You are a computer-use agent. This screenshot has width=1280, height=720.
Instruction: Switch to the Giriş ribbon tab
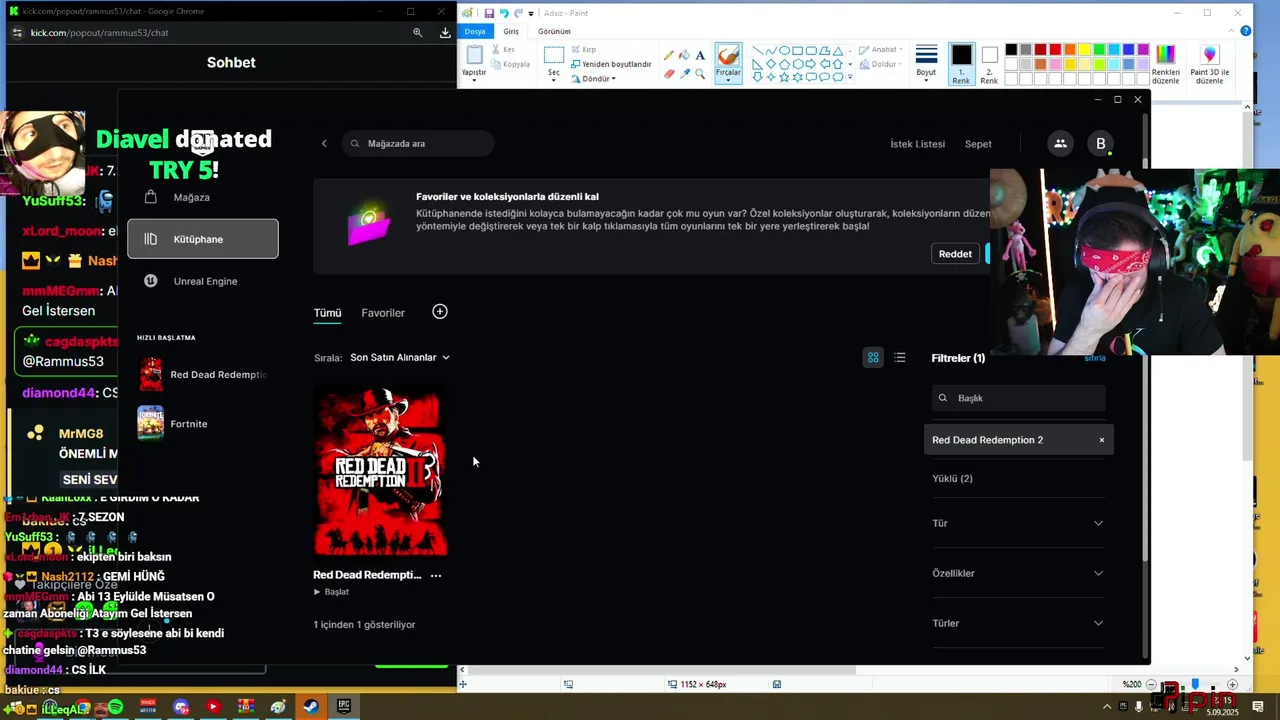point(511,31)
